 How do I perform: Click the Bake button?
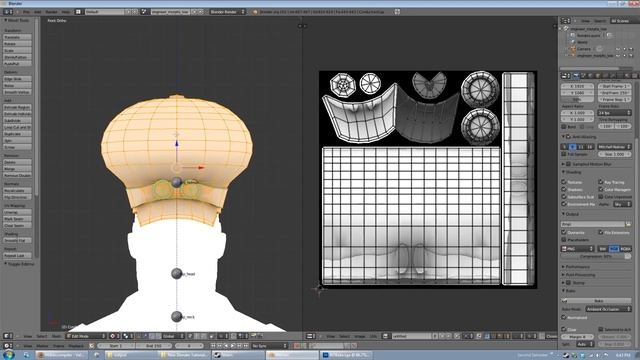(596, 301)
